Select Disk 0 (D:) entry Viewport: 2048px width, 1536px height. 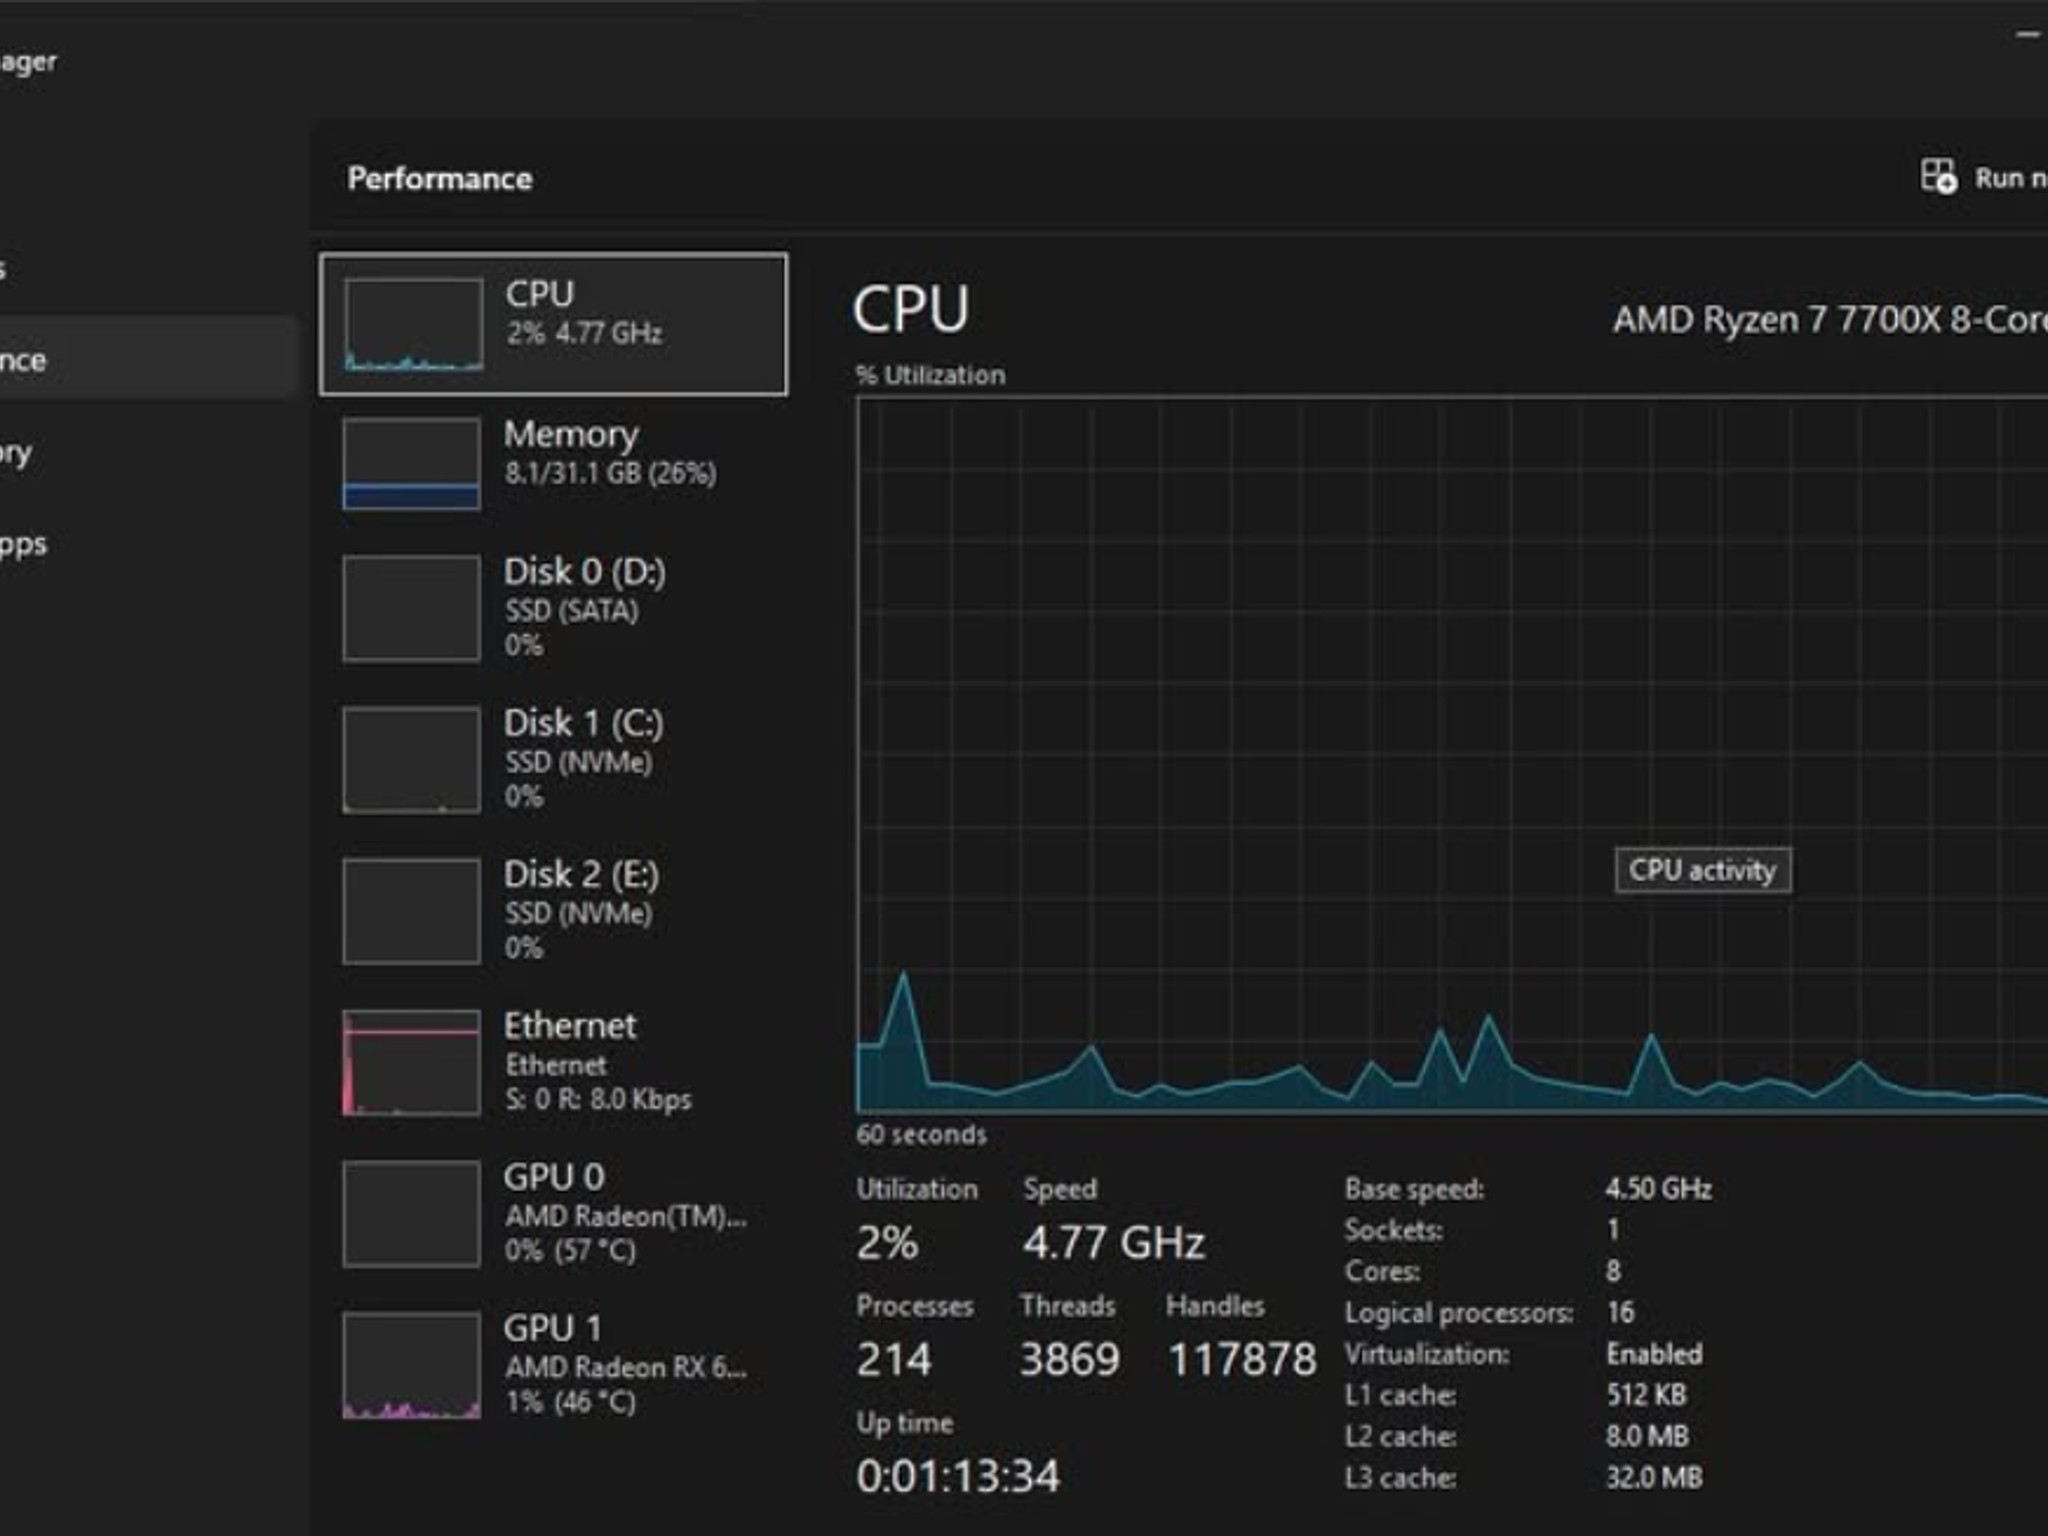(x=553, y=607)
